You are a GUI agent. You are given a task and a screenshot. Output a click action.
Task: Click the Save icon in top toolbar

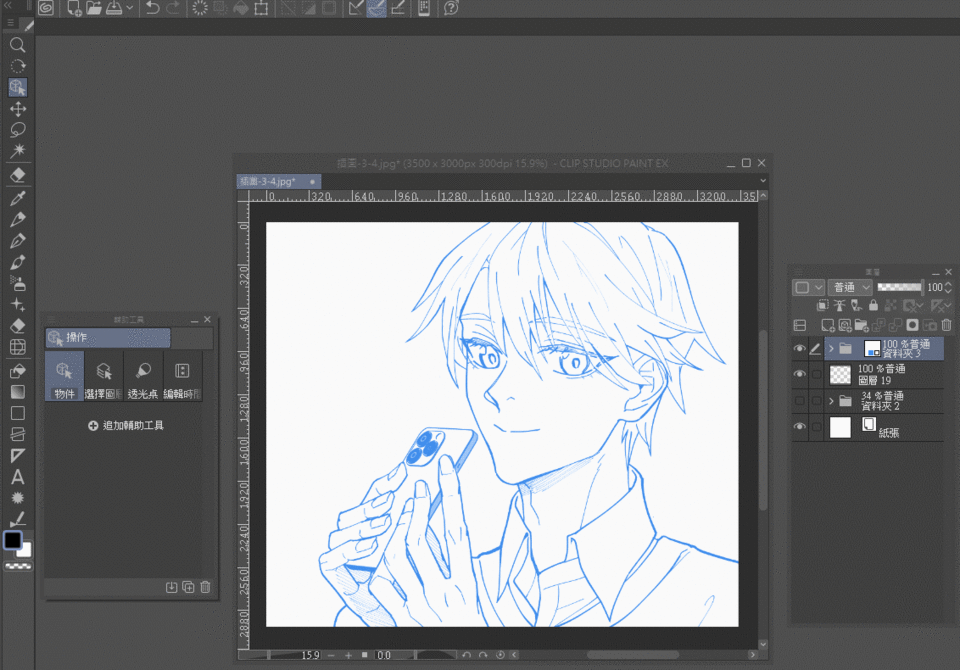click(x=114, y=8)
